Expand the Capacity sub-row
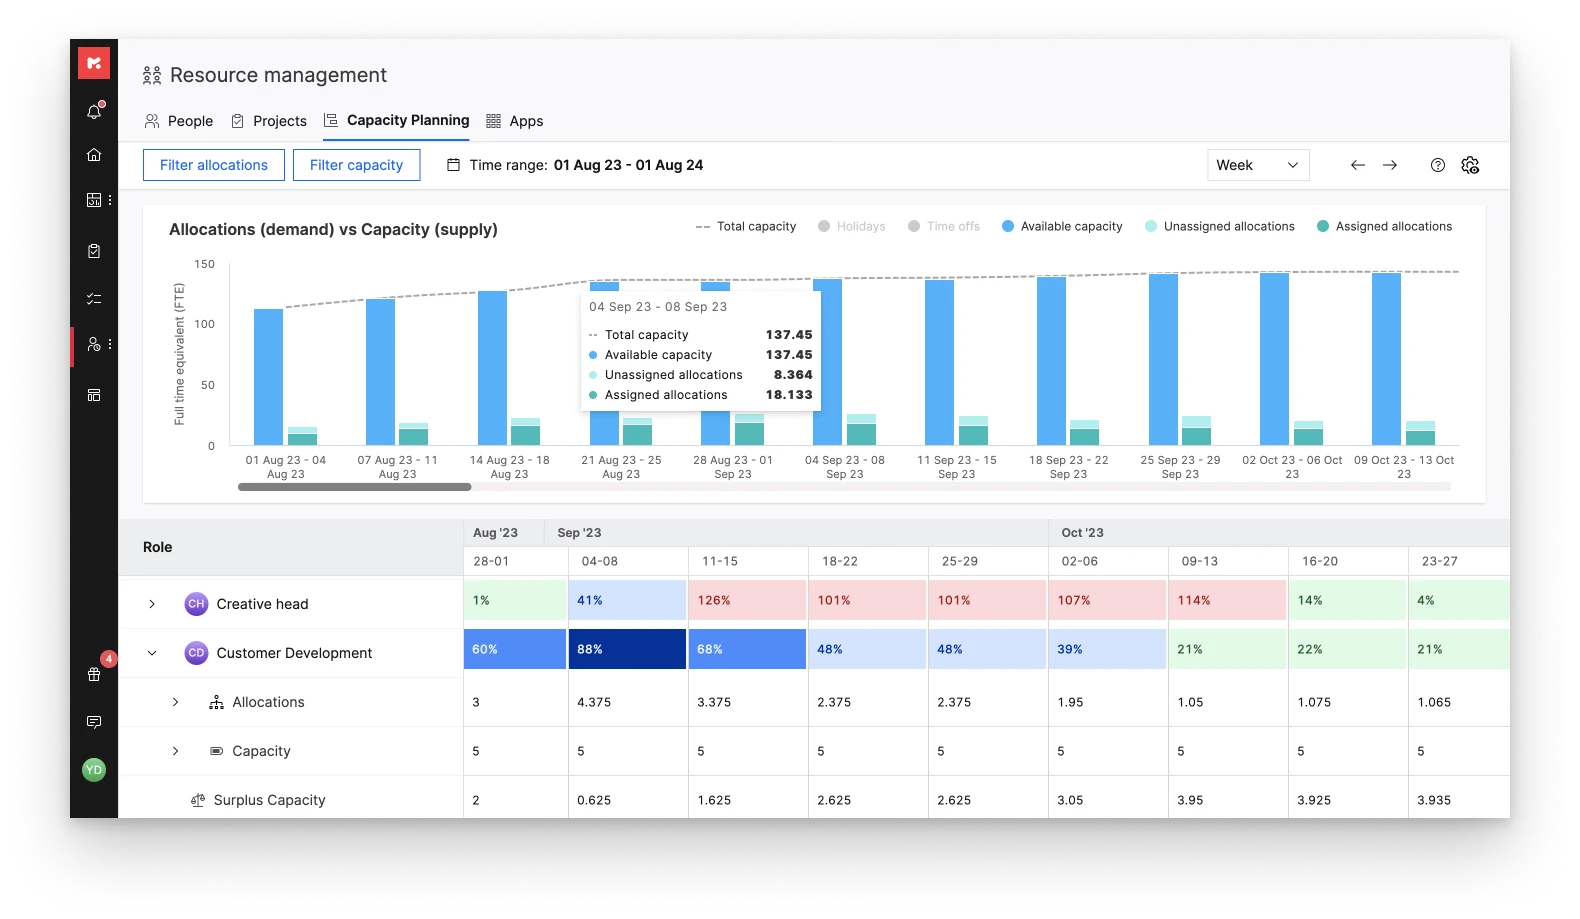Image resolution: width=1580 pixels, height=919 pixels. pyautogui.click(x=176, y=751)
